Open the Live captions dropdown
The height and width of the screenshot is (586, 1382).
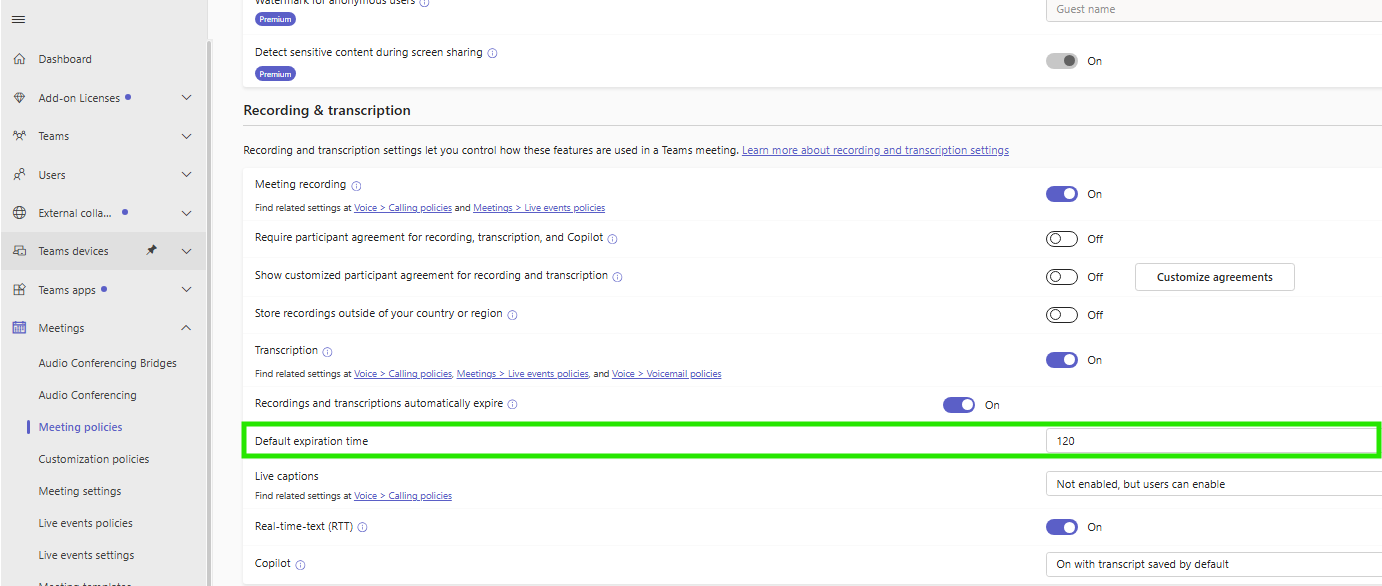tap(1213, 484)
